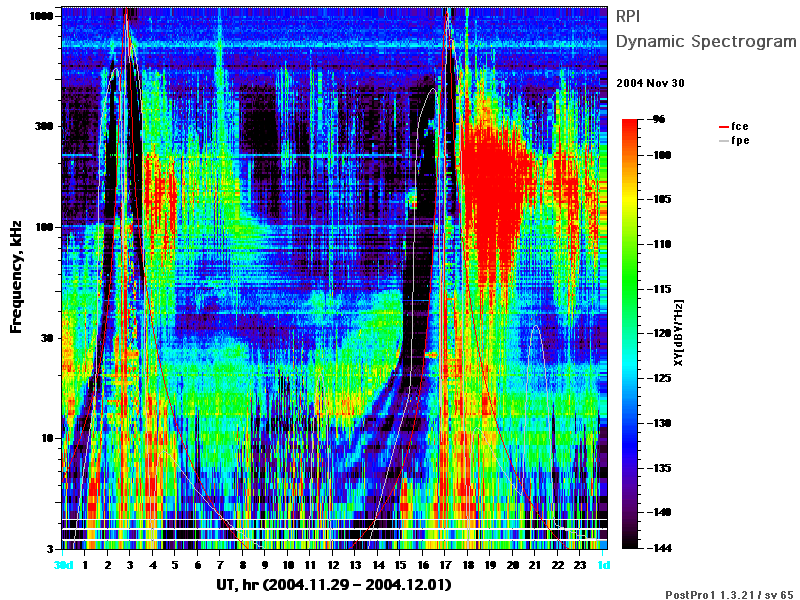Select the fpe legend label
The image size is (800, 600).
(740, 141)
